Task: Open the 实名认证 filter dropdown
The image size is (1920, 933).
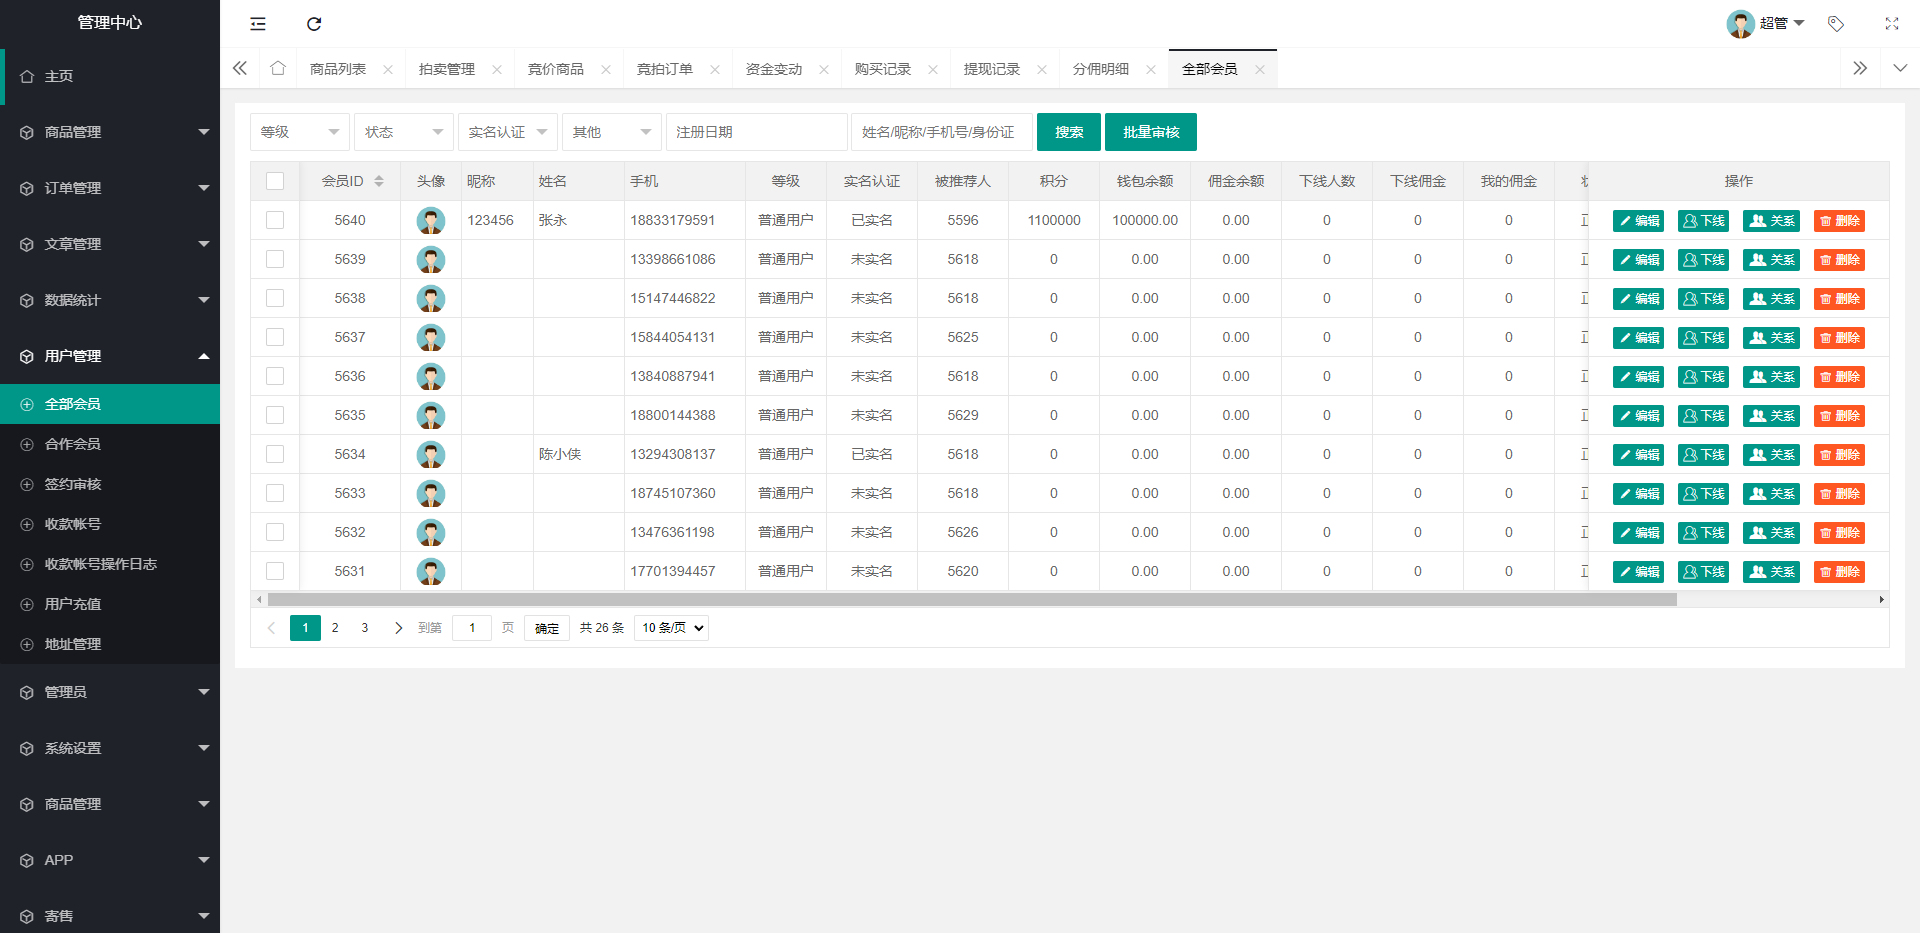Action: [x=507, y=132]
